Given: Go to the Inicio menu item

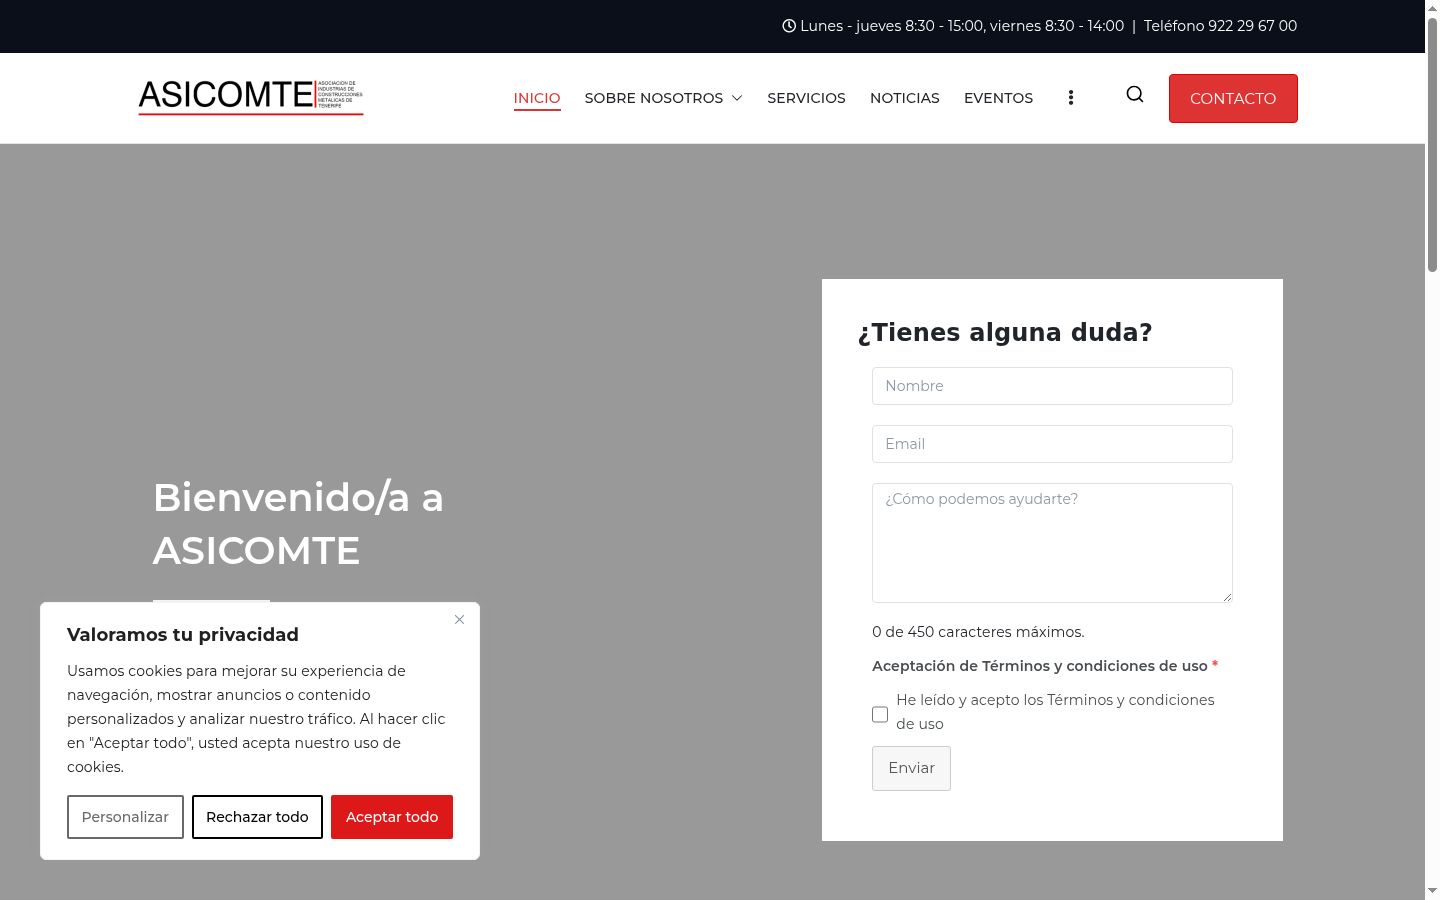Looking at the screenshot, I should click(x=537, y=98).
